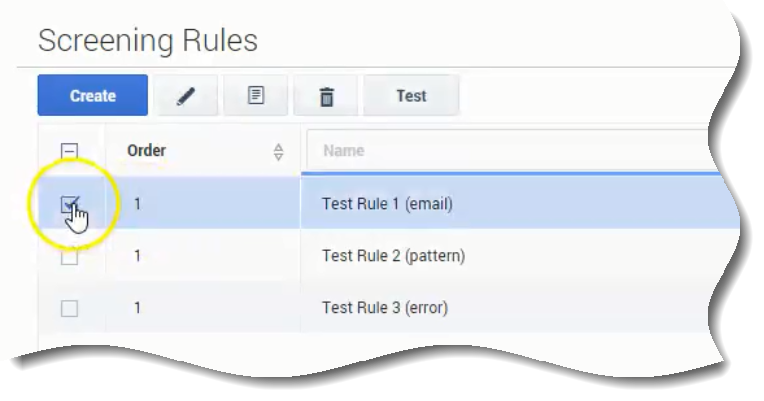Click the Order column sort arrows

click(x=279, y=152)
